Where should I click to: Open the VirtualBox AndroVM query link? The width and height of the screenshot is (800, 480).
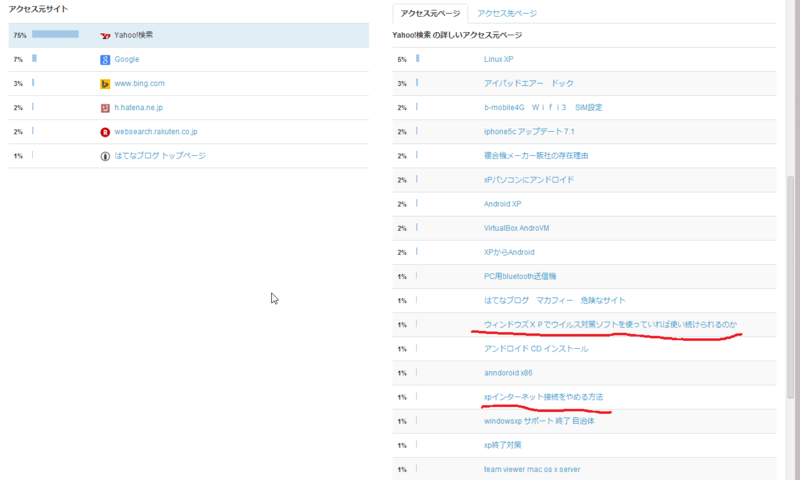click(x=516, y=228)
